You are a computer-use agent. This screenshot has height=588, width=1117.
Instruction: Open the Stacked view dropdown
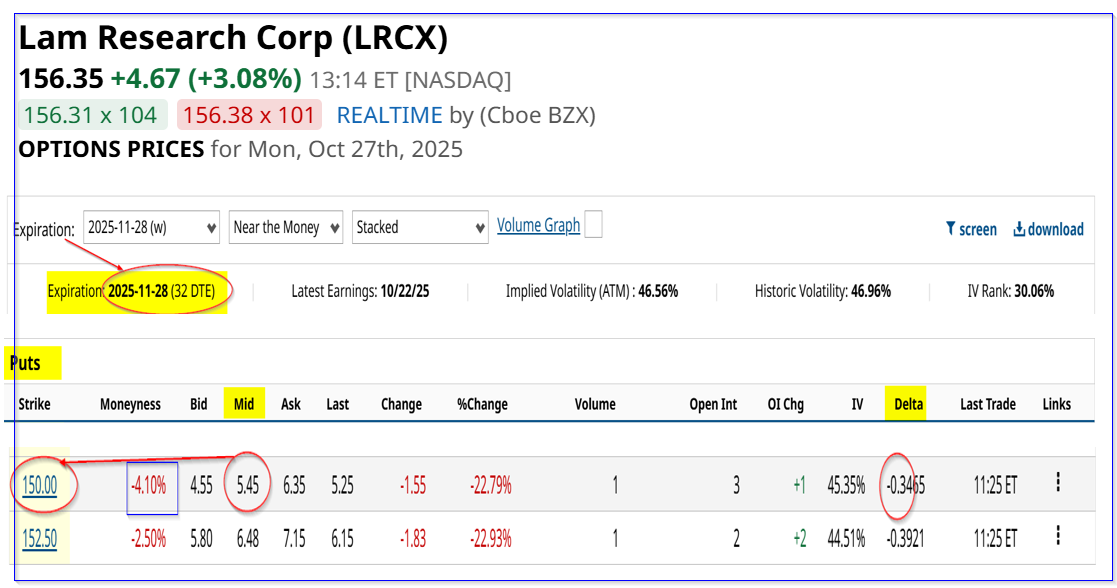coord(420,227)
